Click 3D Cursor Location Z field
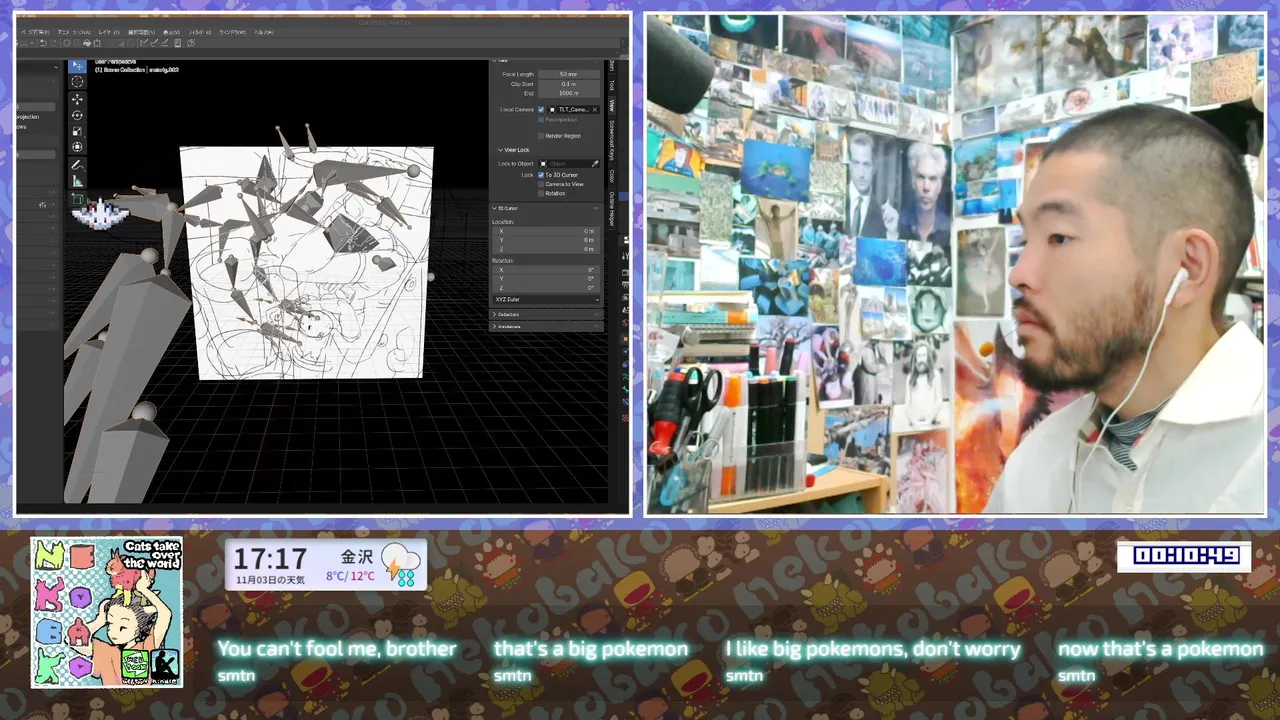 [546, 249]
